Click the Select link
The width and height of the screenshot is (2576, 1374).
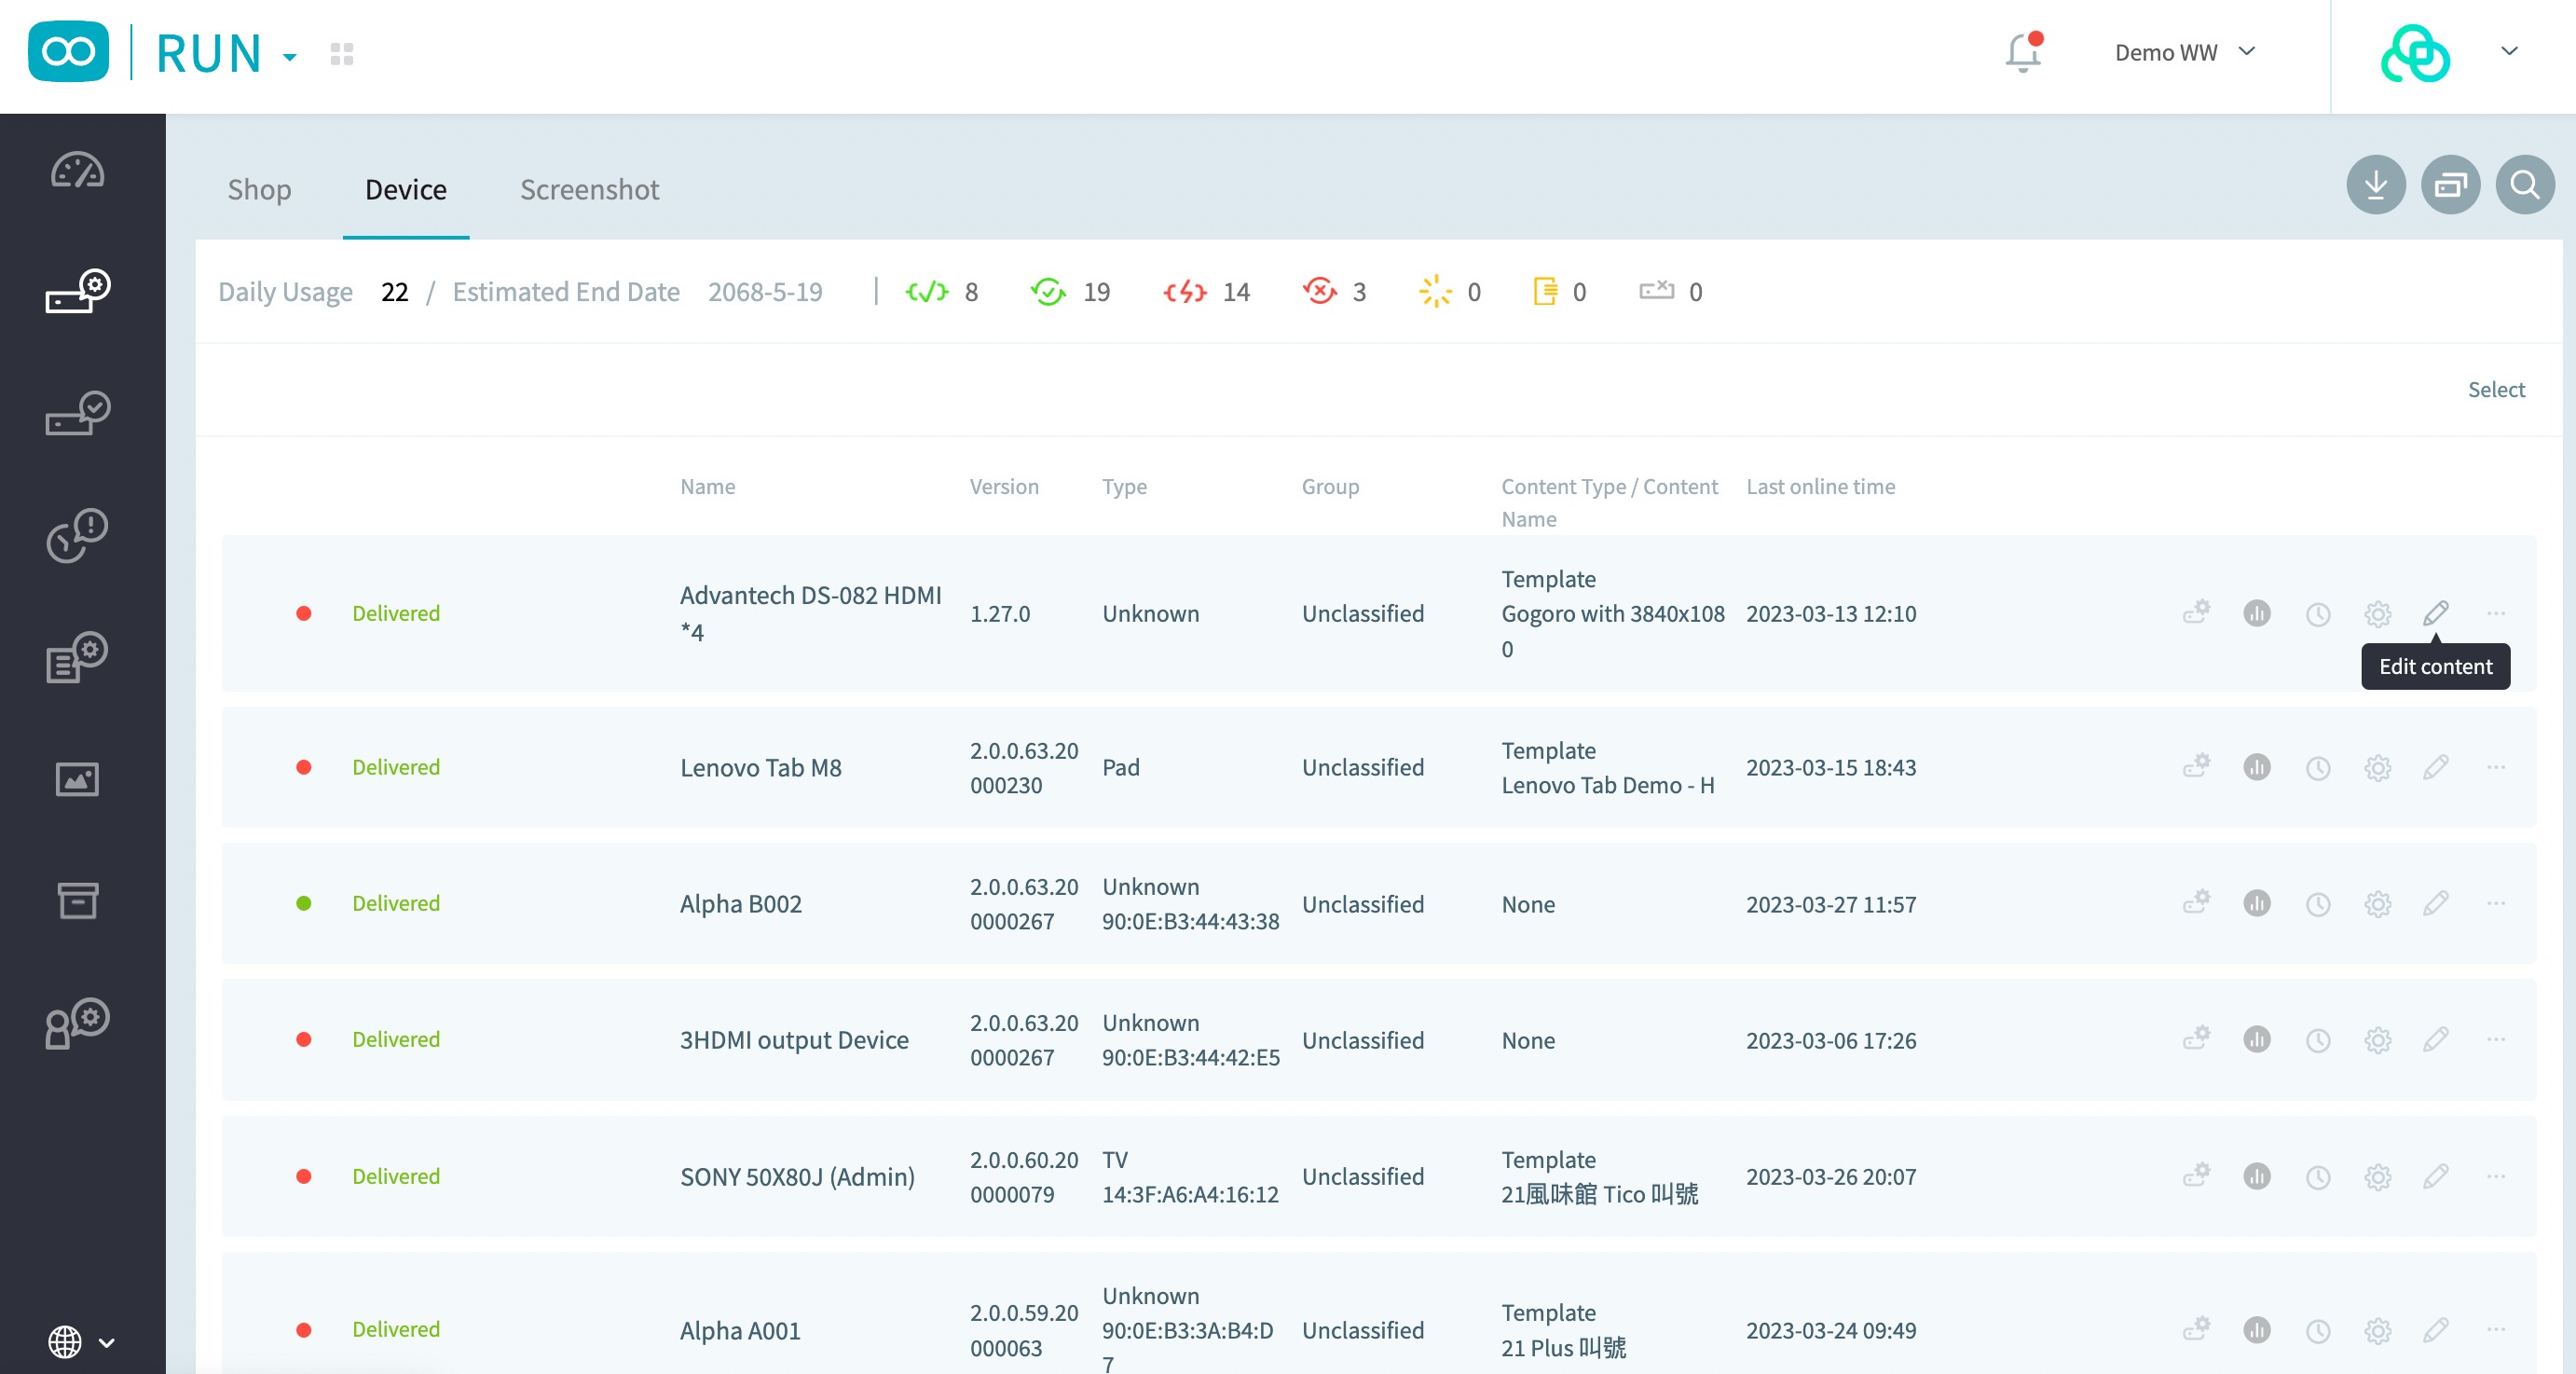pyautogui.click(x=2495, y=390)
